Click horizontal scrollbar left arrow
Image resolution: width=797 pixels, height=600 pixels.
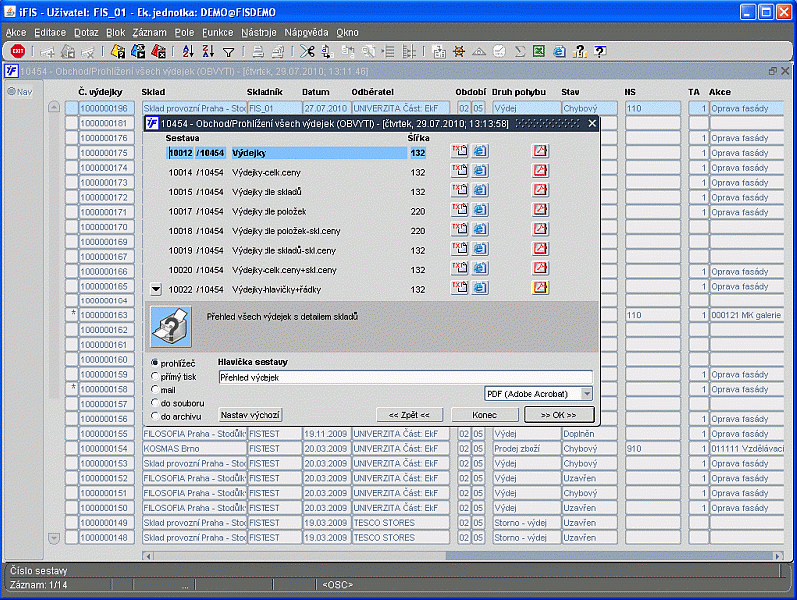(148, 556)
